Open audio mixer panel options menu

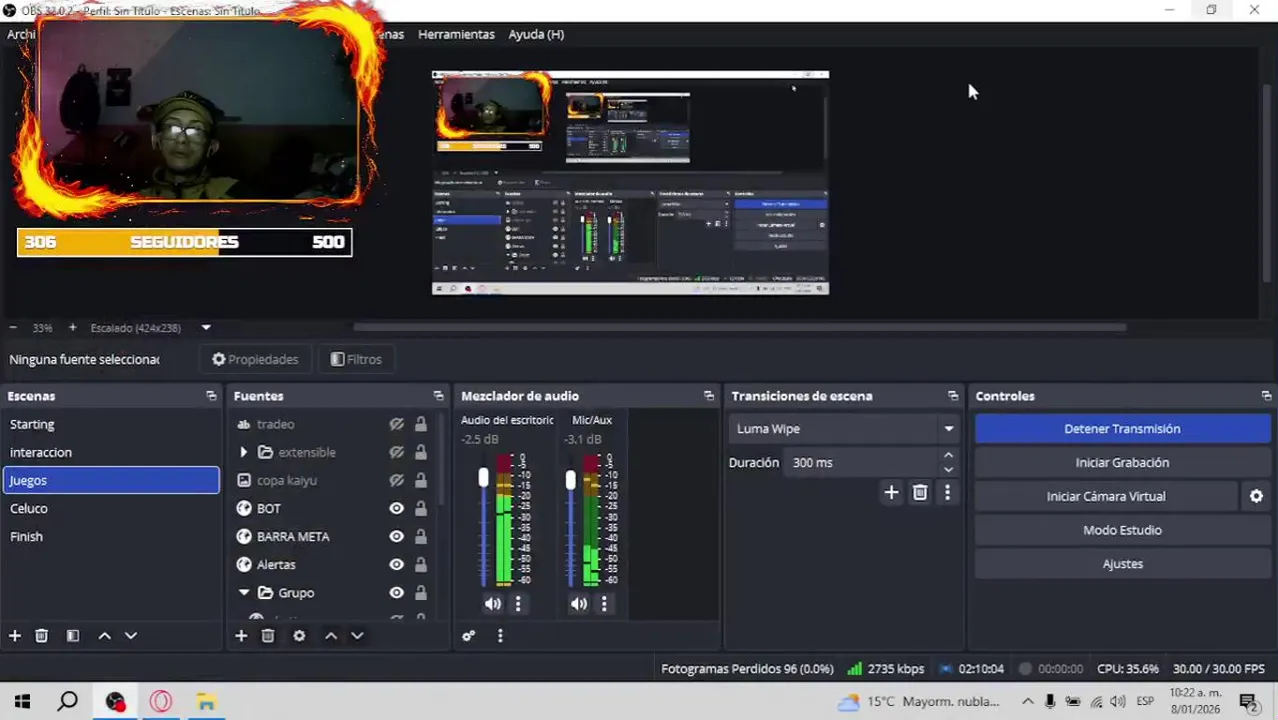point(500,636)
